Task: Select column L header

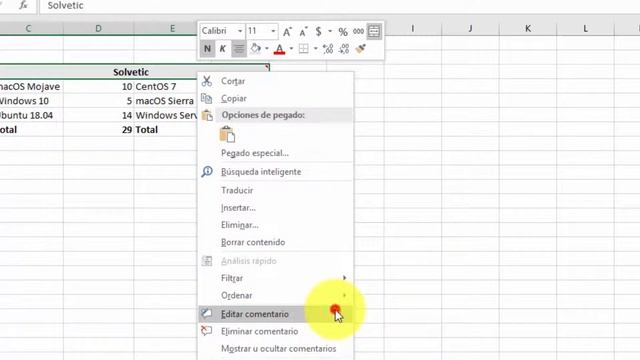Action: point(585,28)
